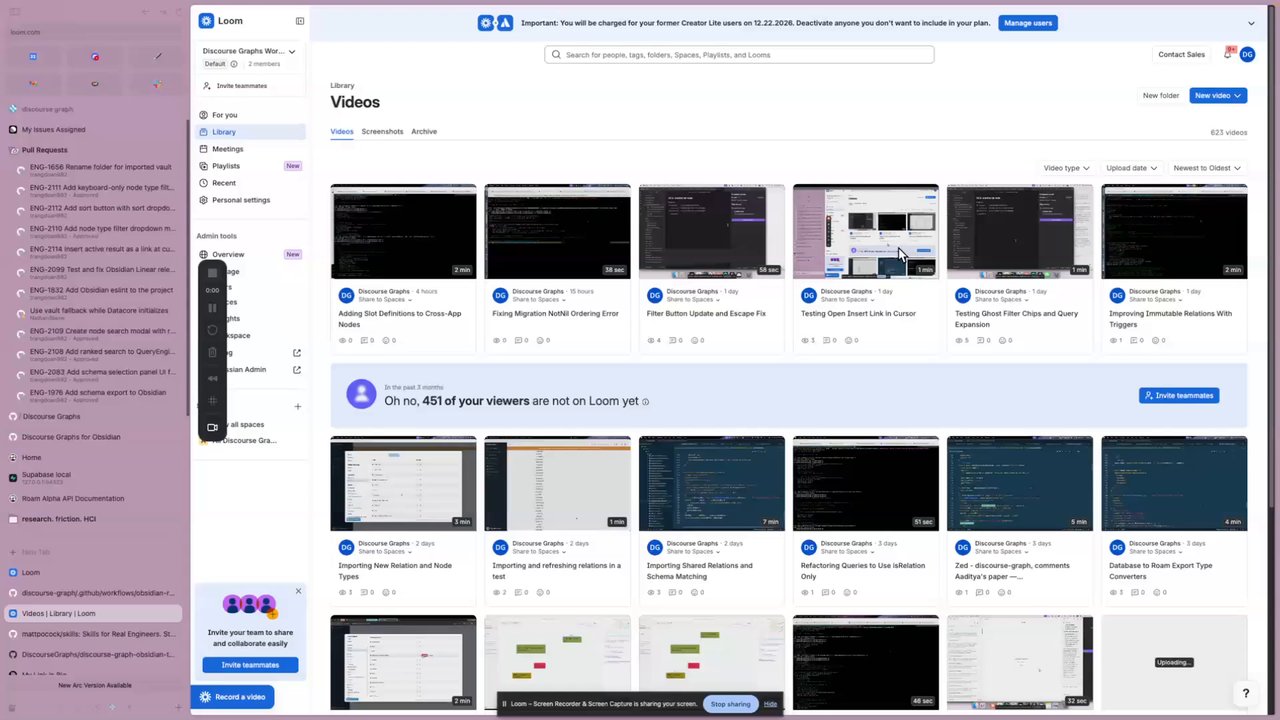The image size is (1280, 720).
Task: Toggle the camera icon in the recording control bar
Action: coord(212,427)
